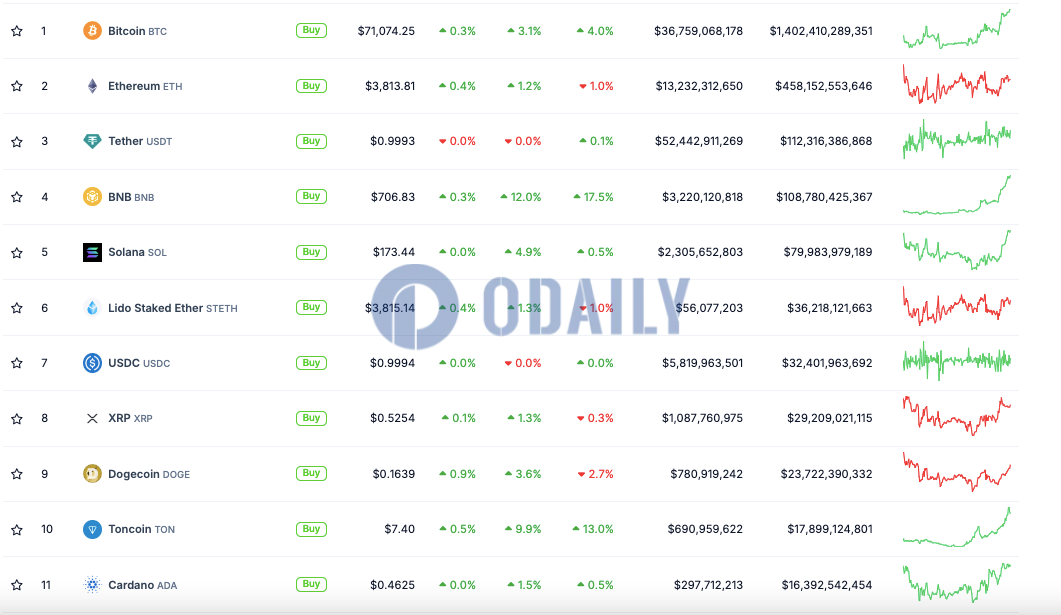Buy Bitcoin using its Buy button
The image size is (1061, 615).
(x=311, y=30)
